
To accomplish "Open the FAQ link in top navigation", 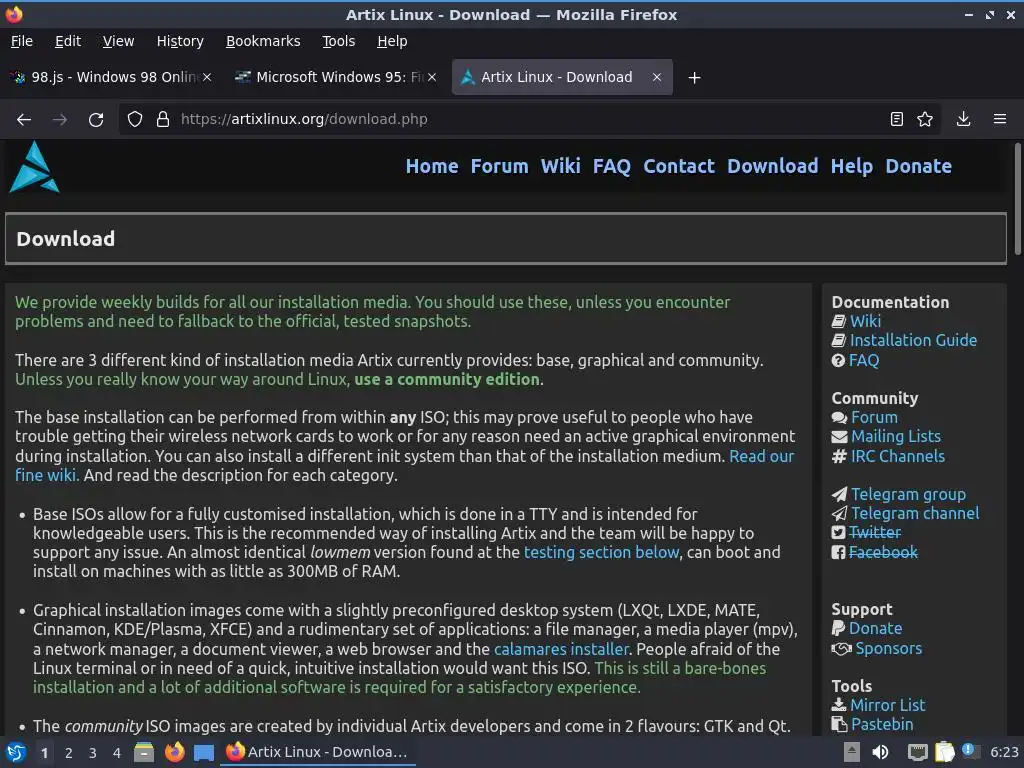I will (612, 167).
